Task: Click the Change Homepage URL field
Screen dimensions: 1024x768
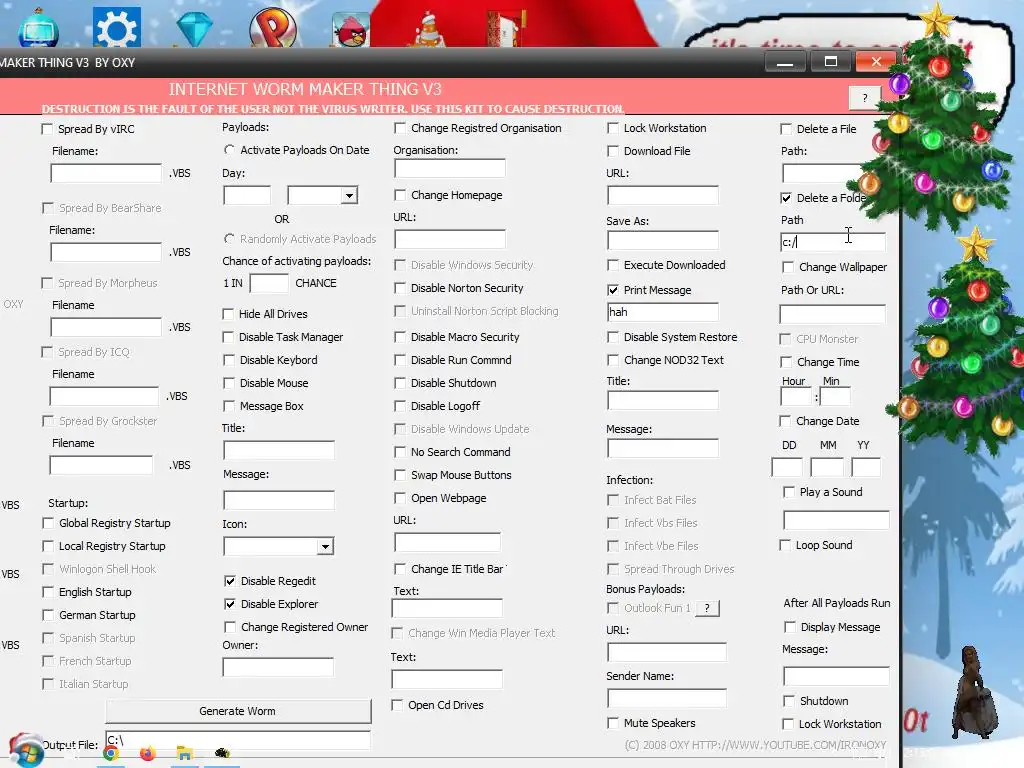Action: (450, 239)
